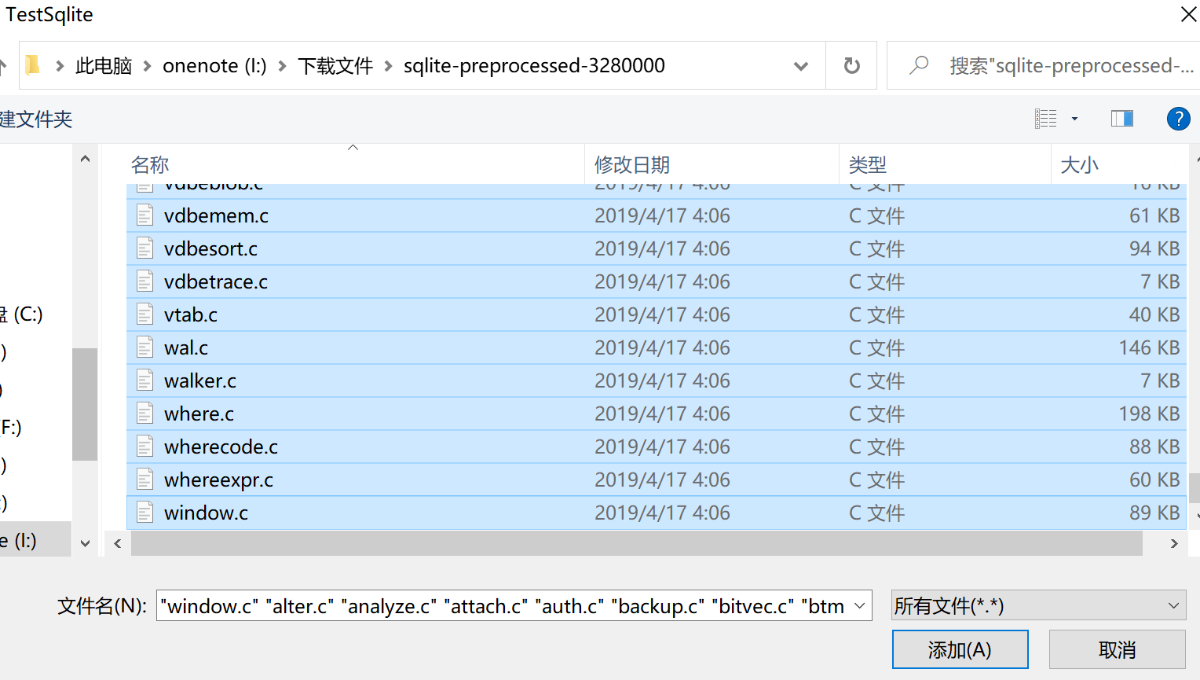Click horizontal scrollbar left arrow

(117, 543)
